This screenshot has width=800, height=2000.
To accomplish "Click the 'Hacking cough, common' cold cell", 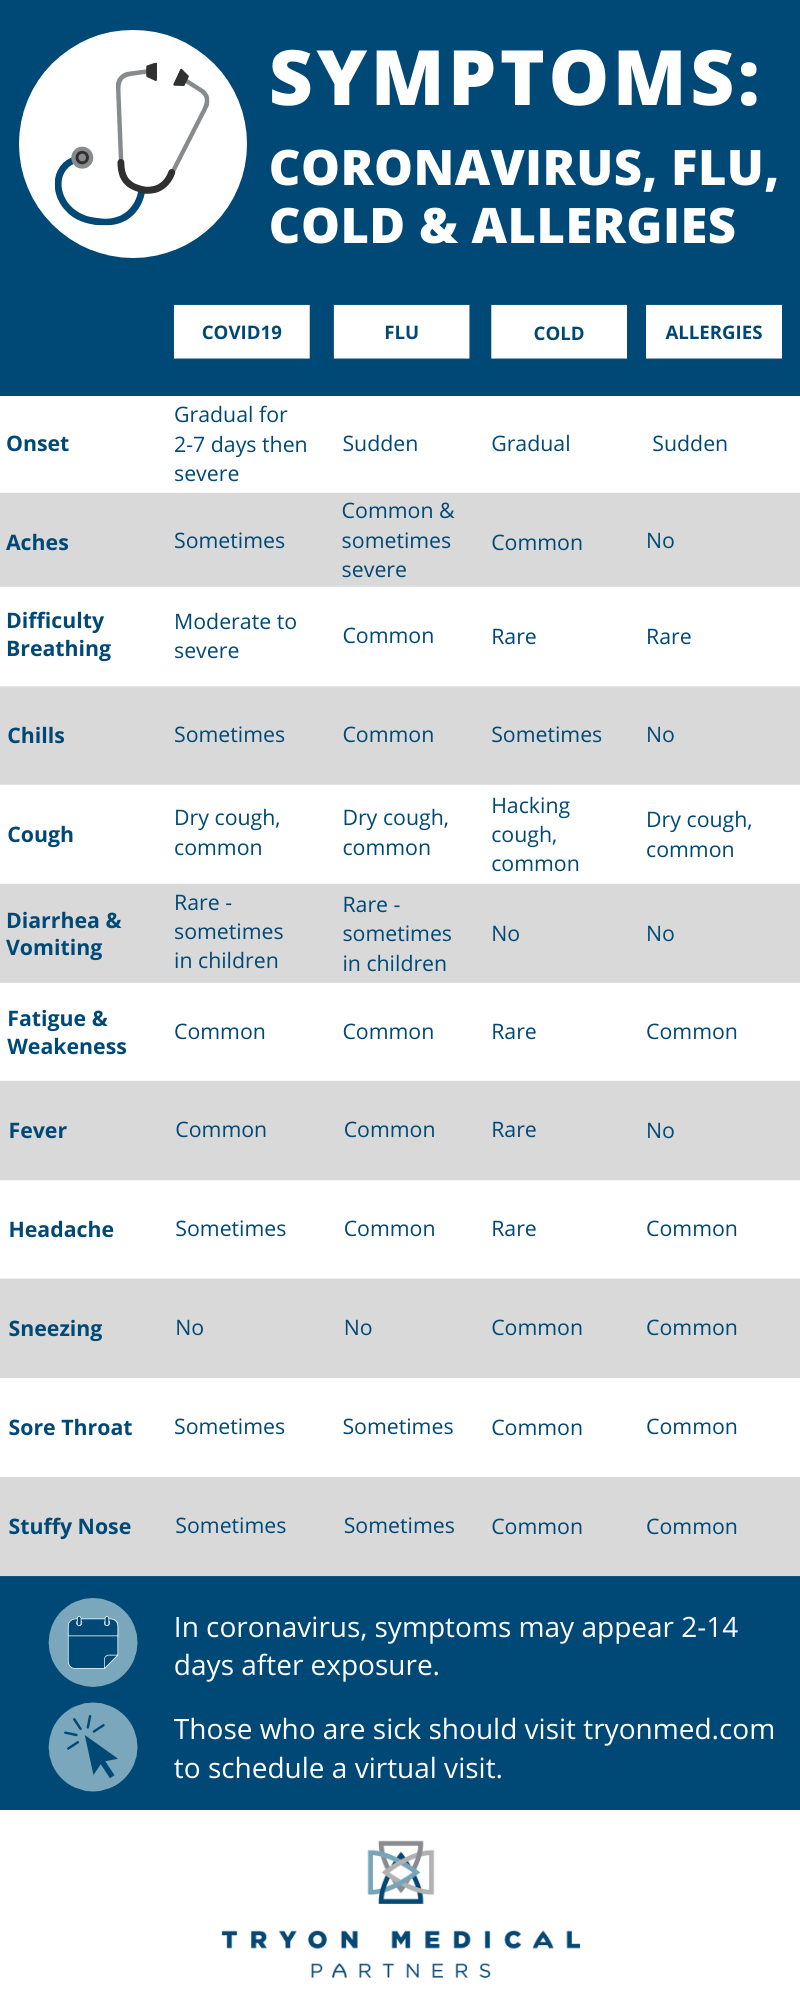I will tap(535, 834).
